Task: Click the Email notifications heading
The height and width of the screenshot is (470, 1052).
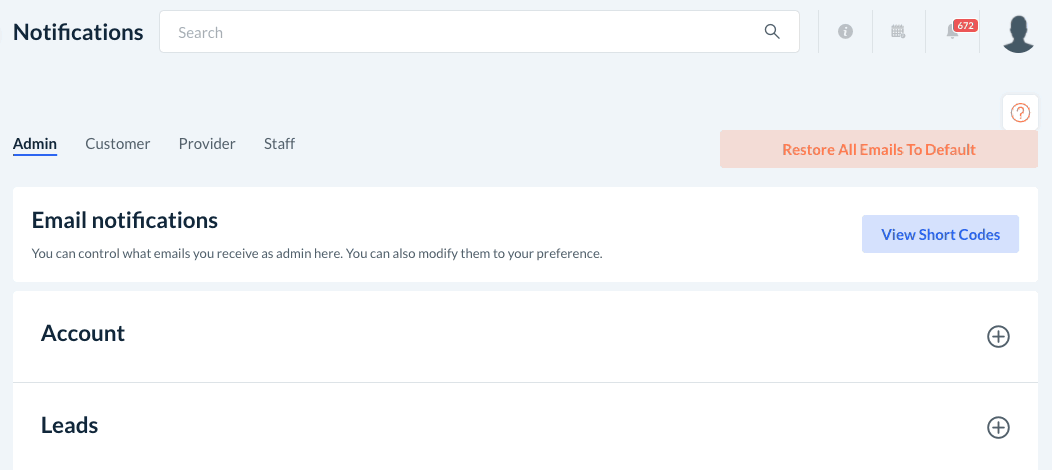Action: [125, 220]
